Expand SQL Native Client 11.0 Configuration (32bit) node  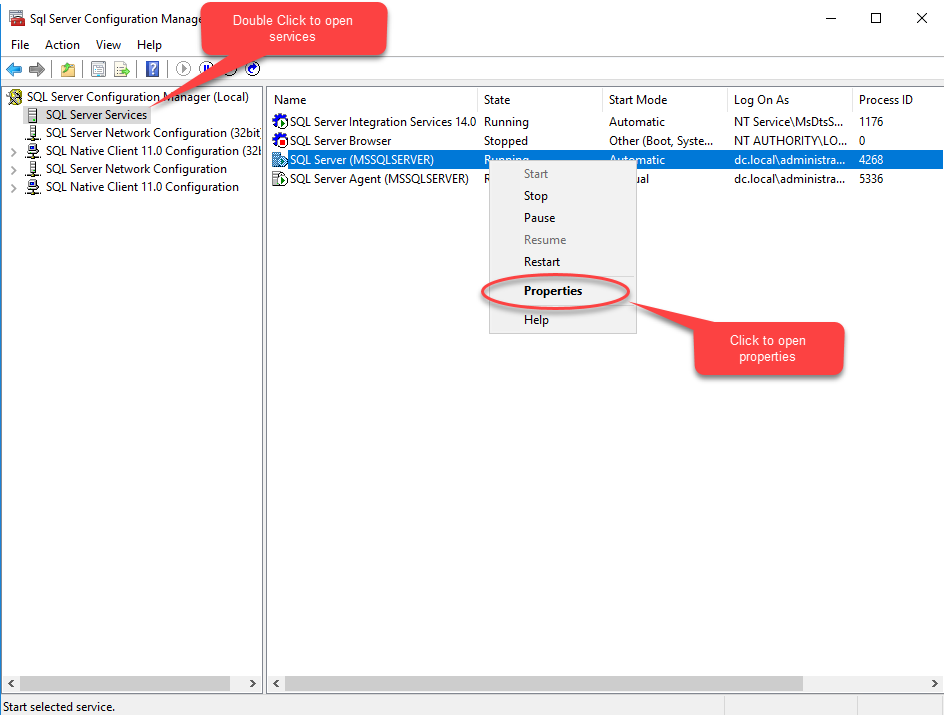[x=13, y=152]
